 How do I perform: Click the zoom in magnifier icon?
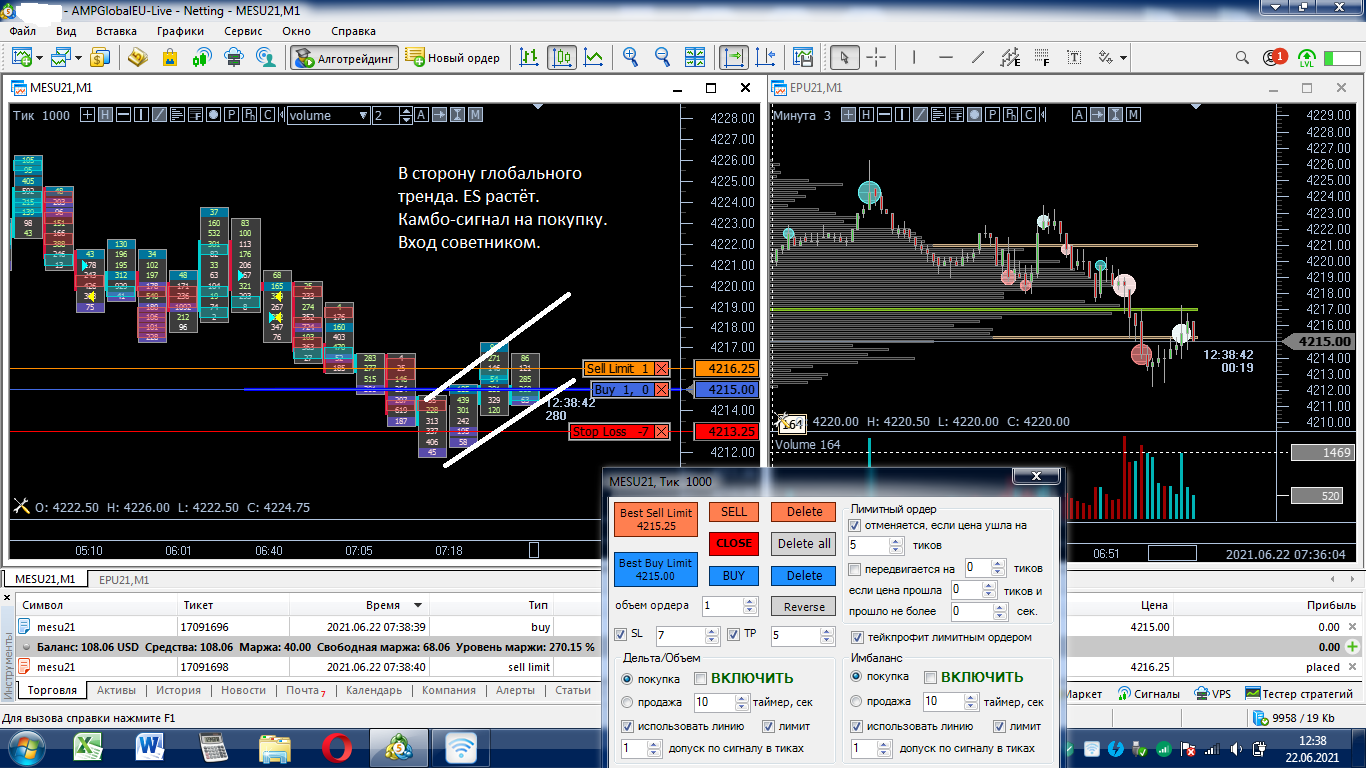(630, 58)
